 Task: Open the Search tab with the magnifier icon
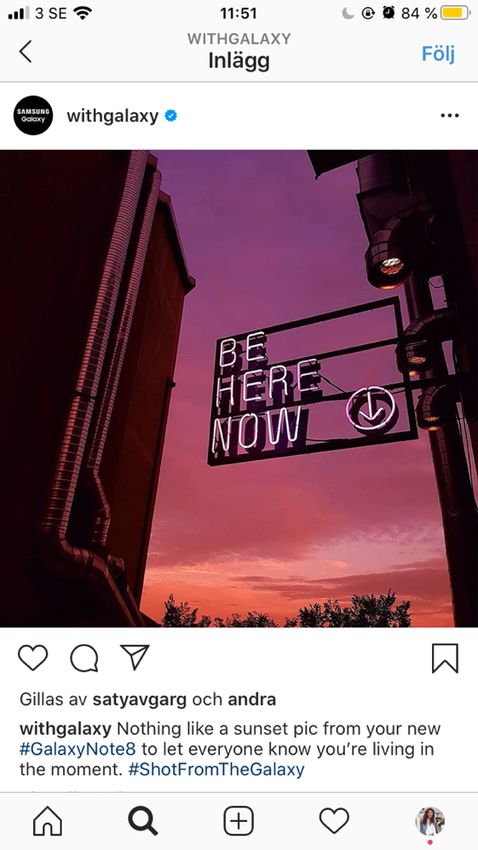pos(143,821)
